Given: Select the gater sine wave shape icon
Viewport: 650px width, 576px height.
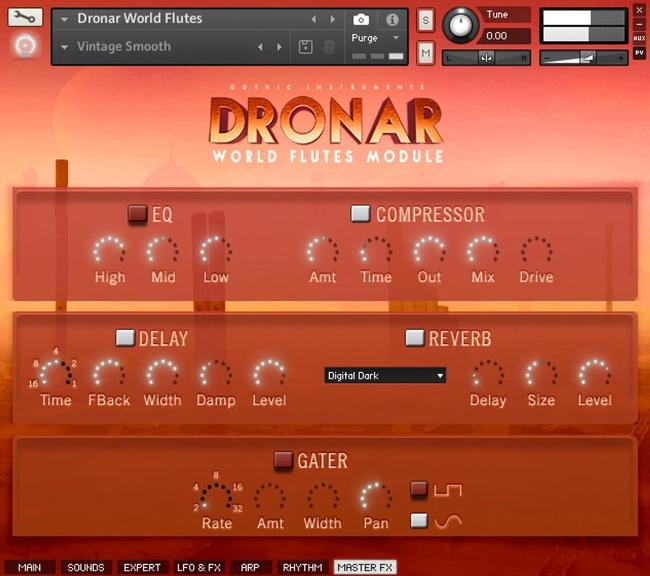Looking at the screenshot, I should coord(448,521).
